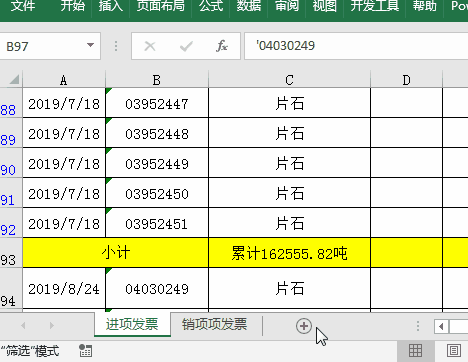This screenshot has width=468, height=362.
Task: Switch to the 进项发票 sheet tab
Action: pos(132,324)
